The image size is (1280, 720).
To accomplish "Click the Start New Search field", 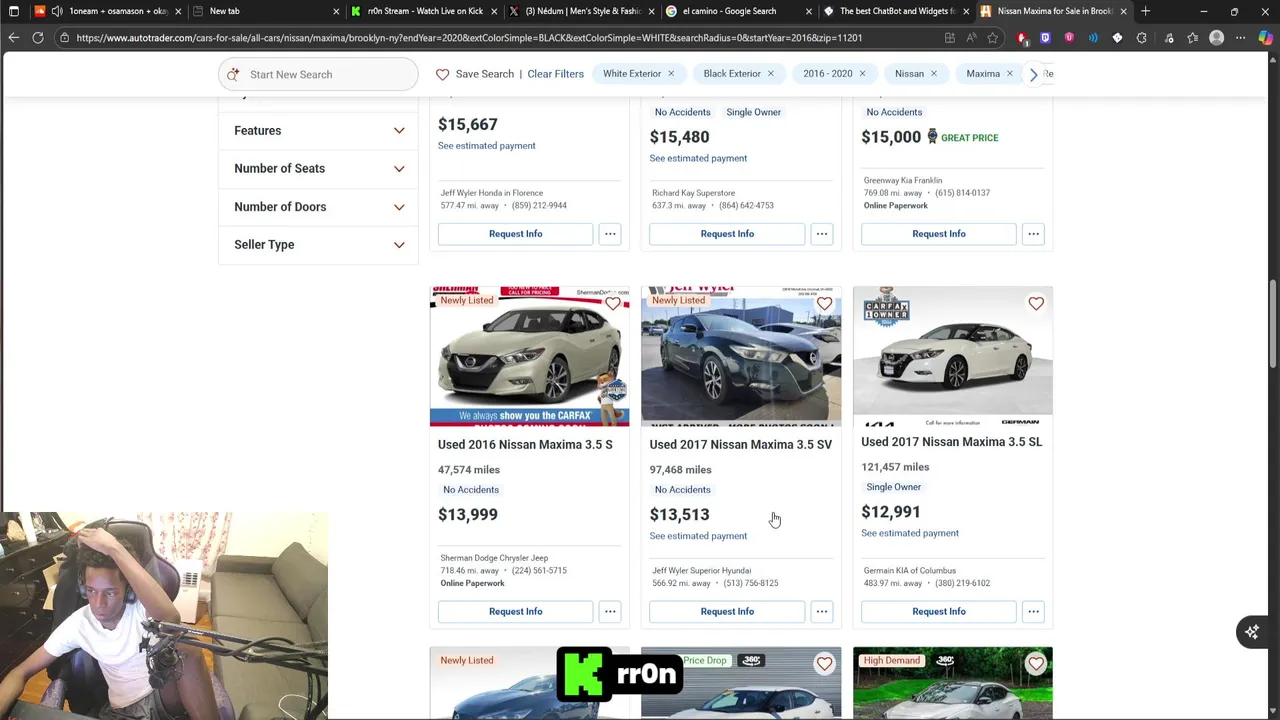I will [x=318, y=74].
